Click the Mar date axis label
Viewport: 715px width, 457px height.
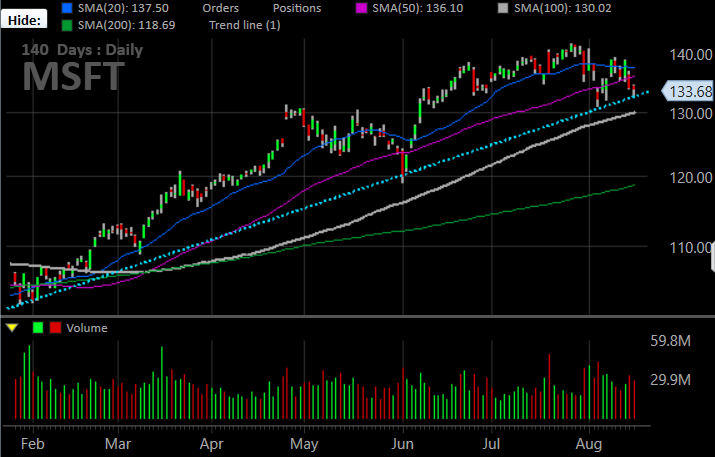click(x=118, y=444)
